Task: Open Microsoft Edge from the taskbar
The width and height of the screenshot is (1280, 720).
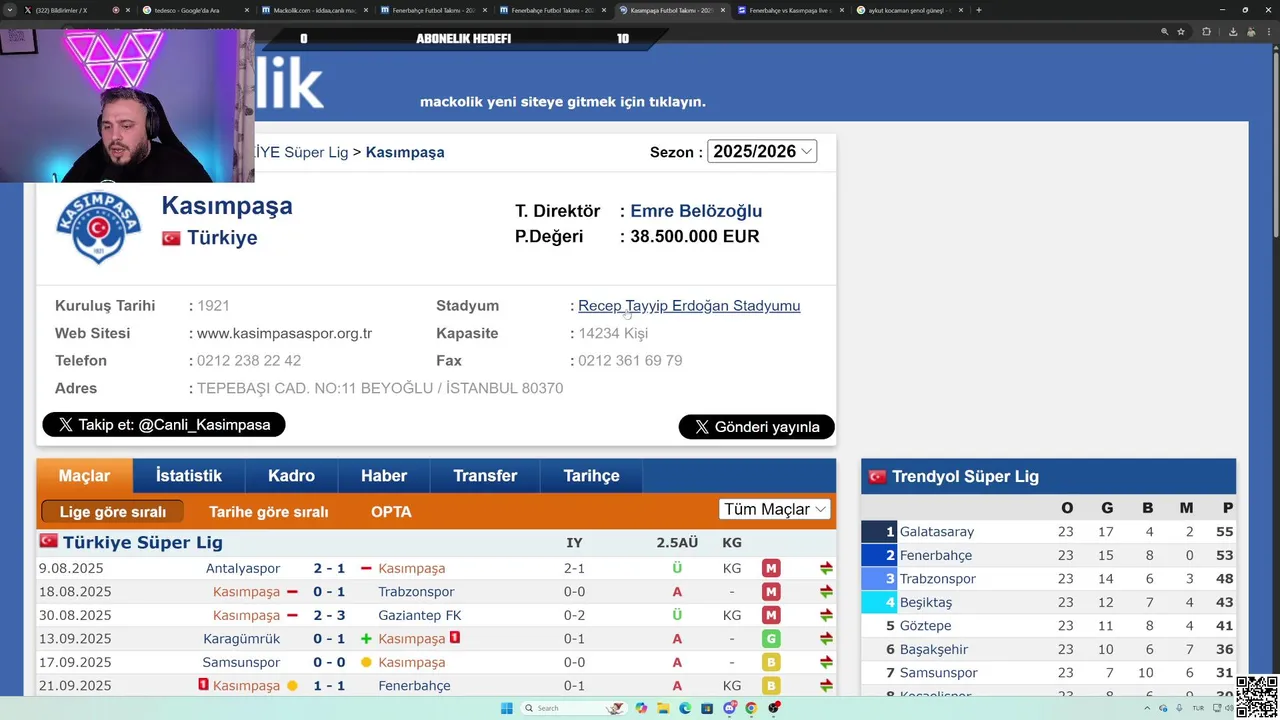Action: [685, 708]
